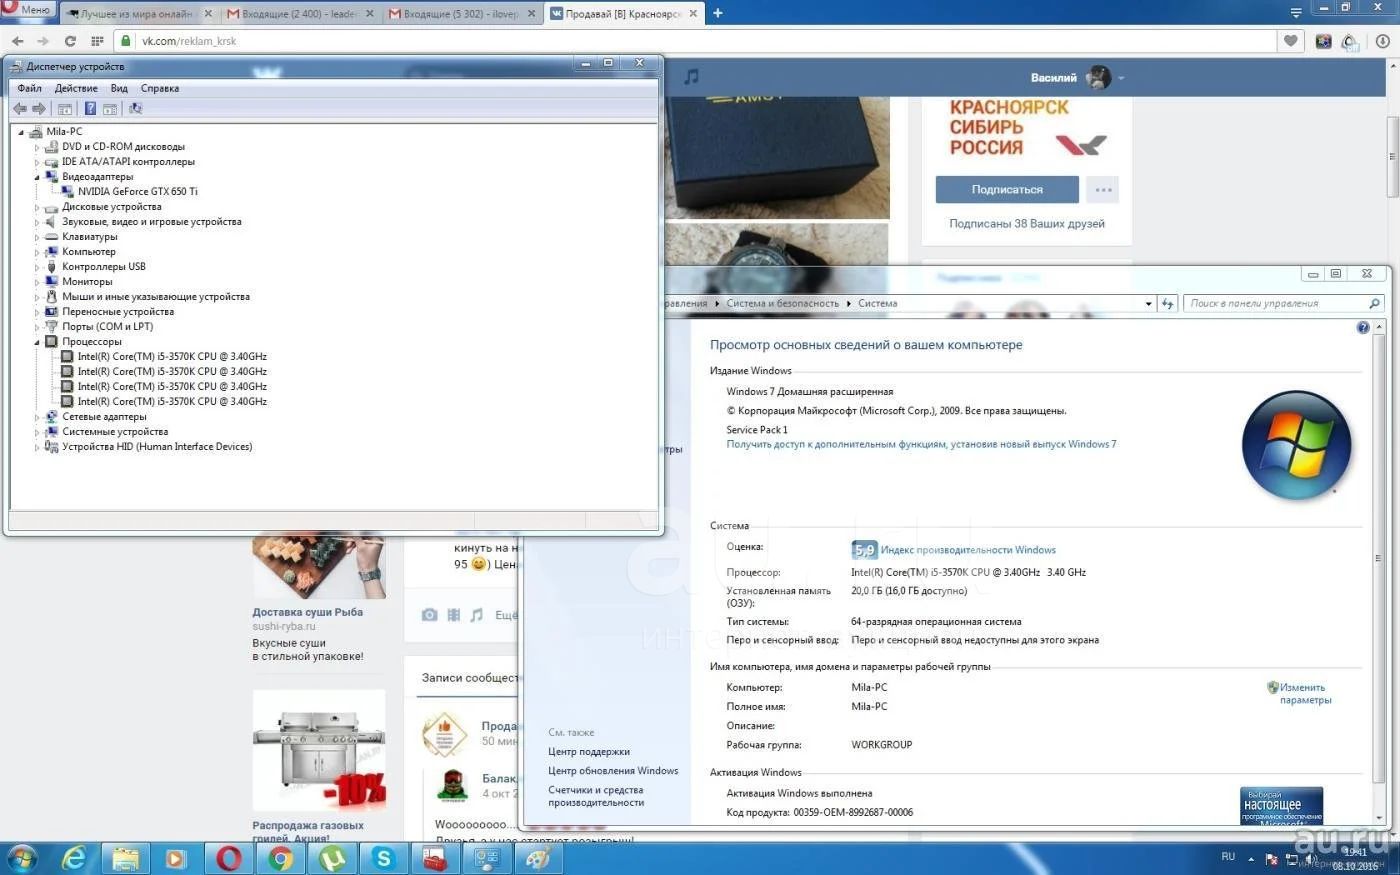Open Подписаны 38 Ваших друзей link
This screenshot has width=1400, height=875.
tap(1027, 224)
